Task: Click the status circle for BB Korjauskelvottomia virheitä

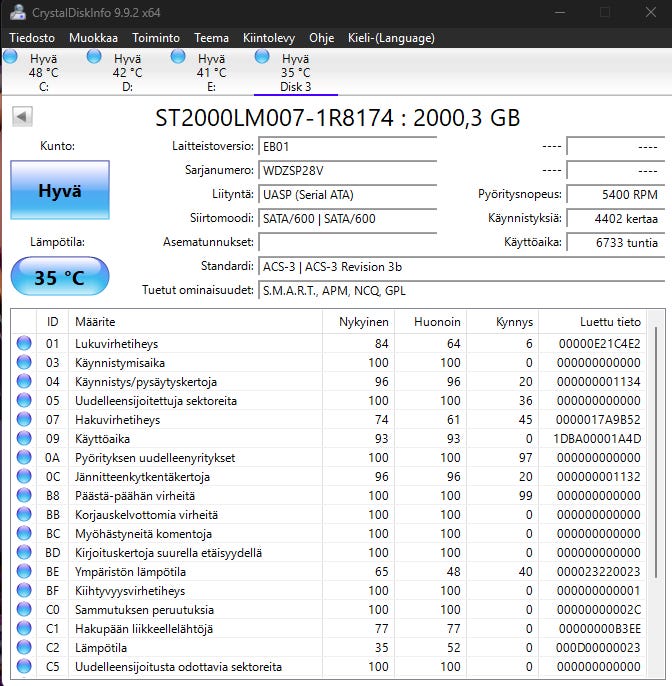Action: pos(24,514)
